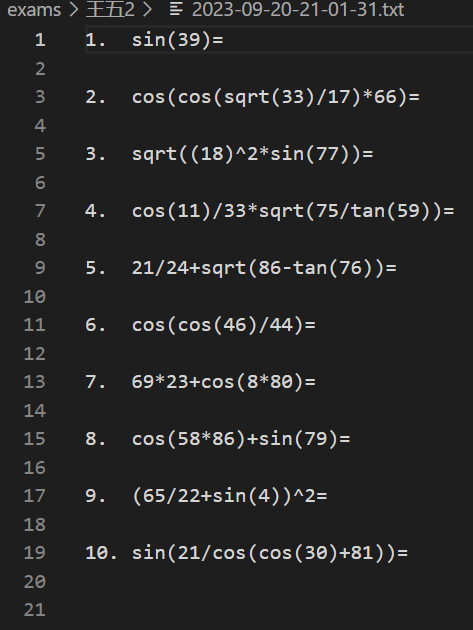Place cursor after cos(11)/33*sqrt(75/tan(59))=
Screen dimensions: 473x630
pyautogui.click(x=455, y=211)
